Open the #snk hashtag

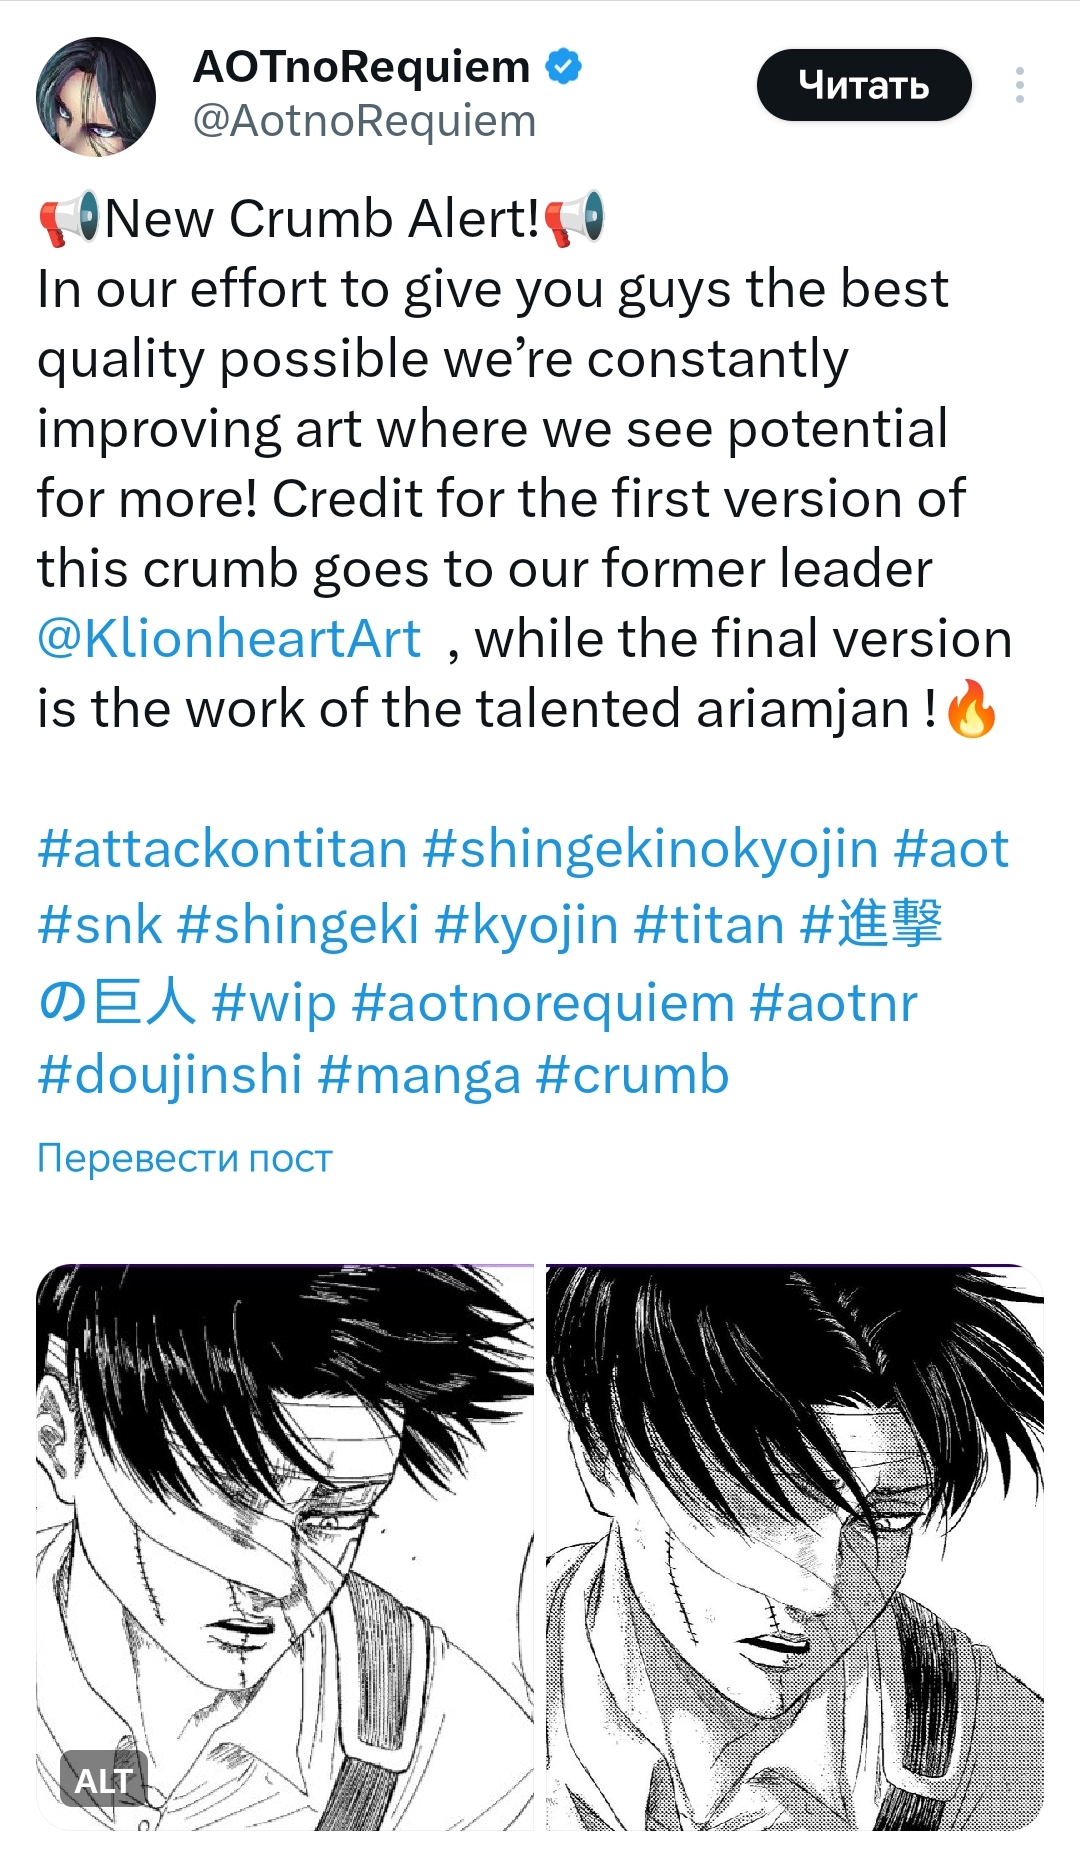[99, 924]
